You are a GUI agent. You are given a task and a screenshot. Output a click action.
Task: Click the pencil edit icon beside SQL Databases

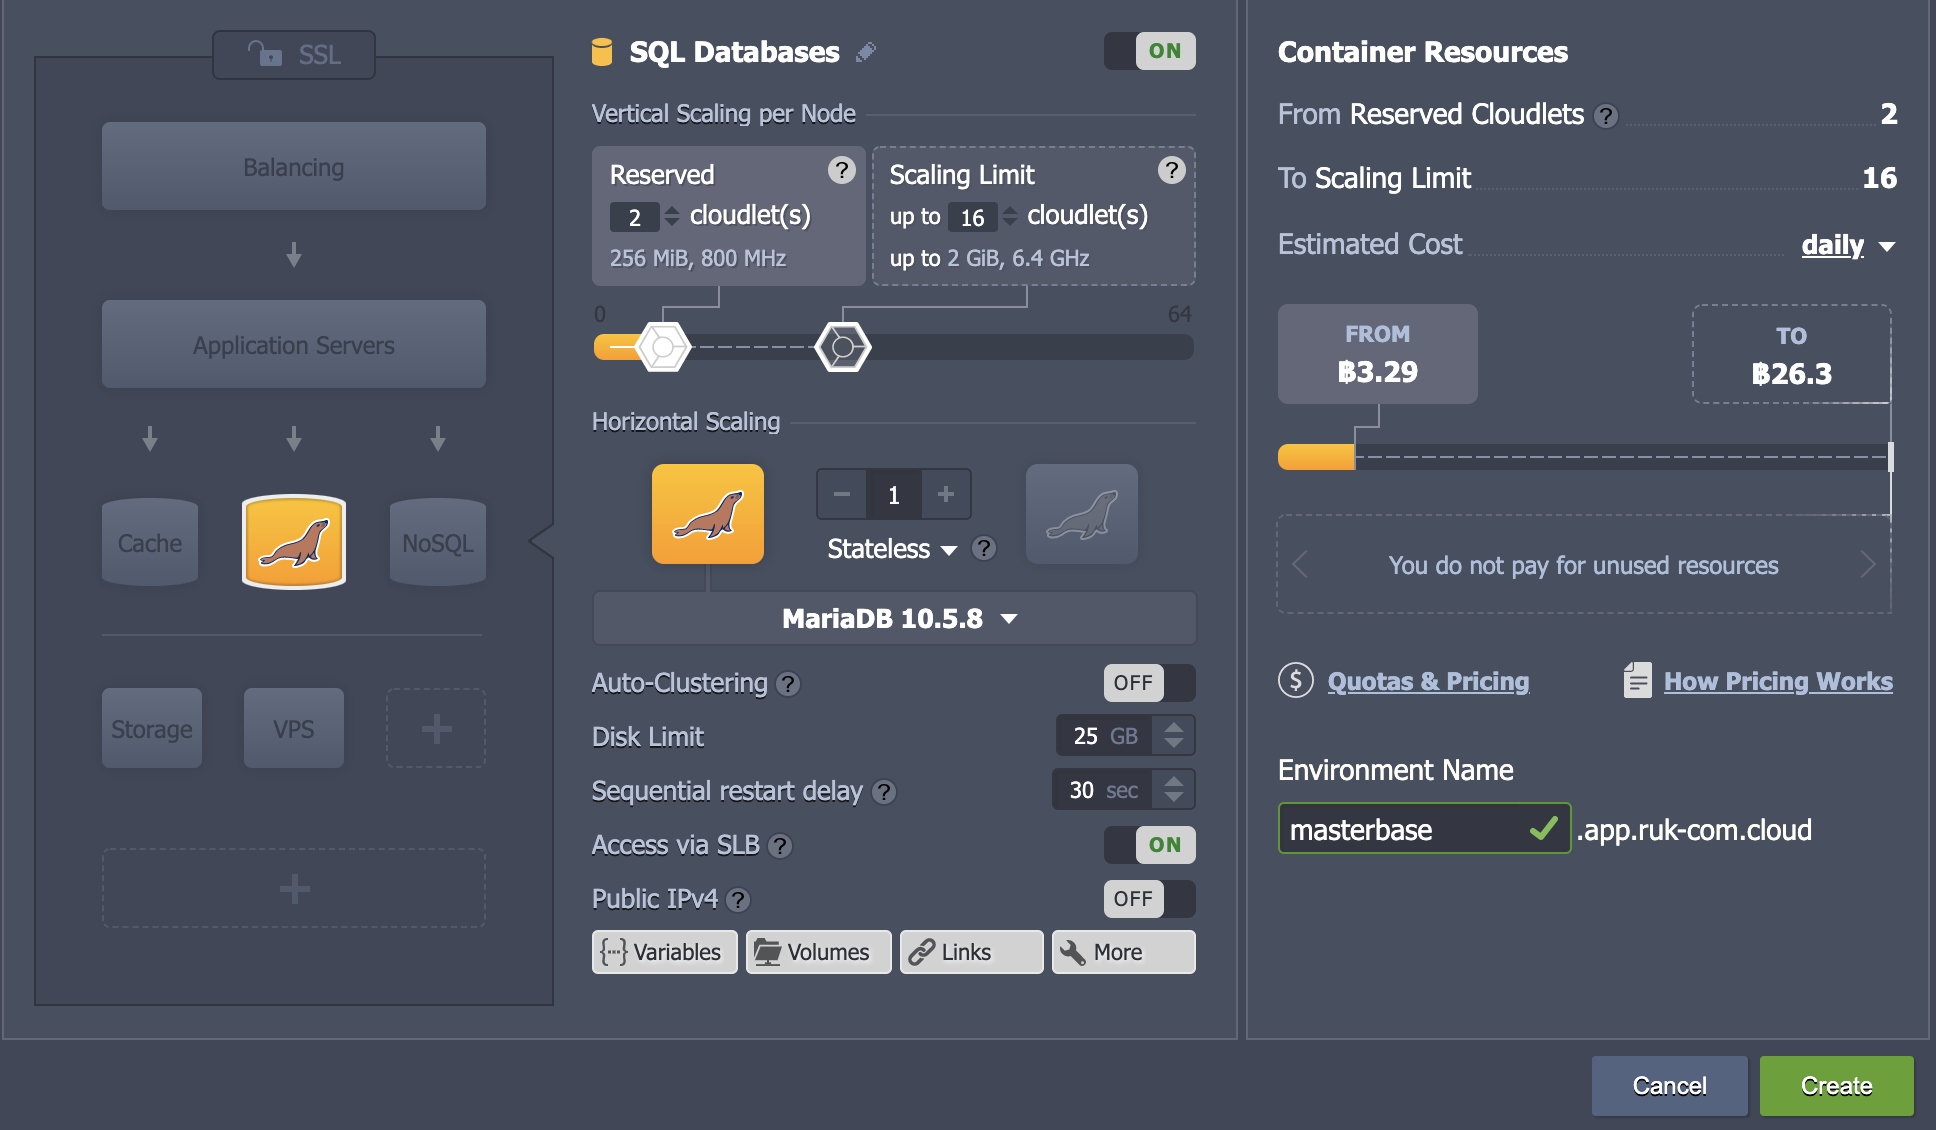pyautogui.click(x=866, y=52)
